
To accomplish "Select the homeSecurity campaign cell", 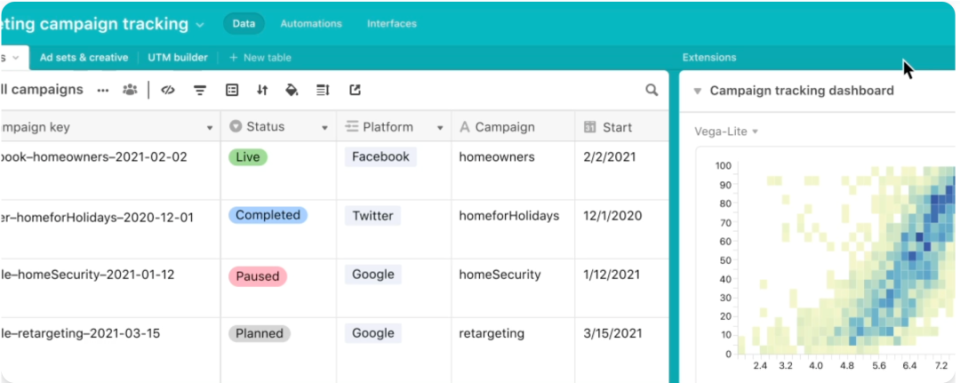I will point(500,275).
